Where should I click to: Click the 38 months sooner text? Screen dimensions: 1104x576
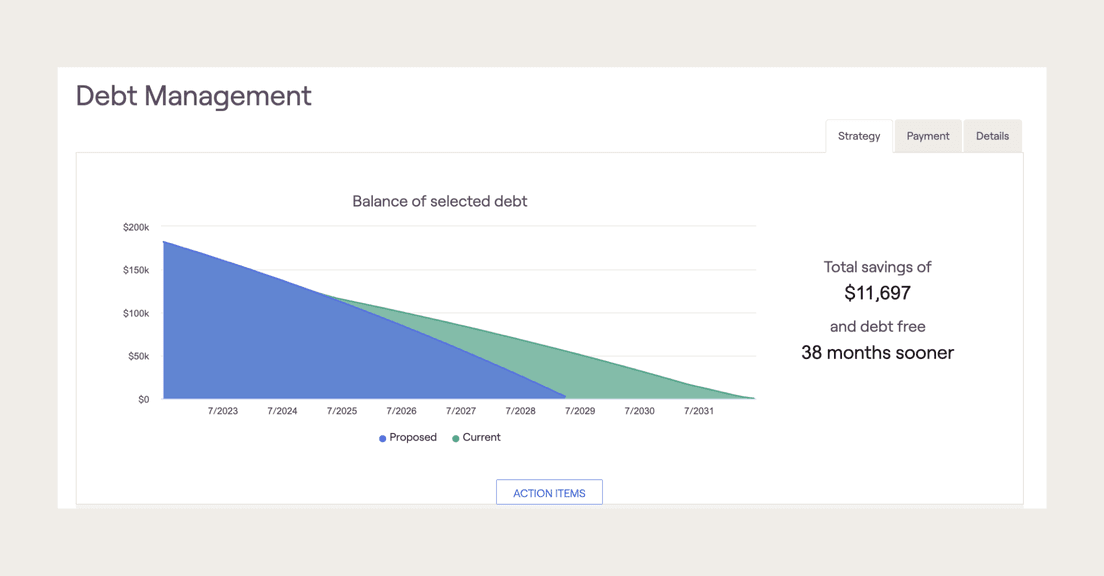[x=877, y=353]
